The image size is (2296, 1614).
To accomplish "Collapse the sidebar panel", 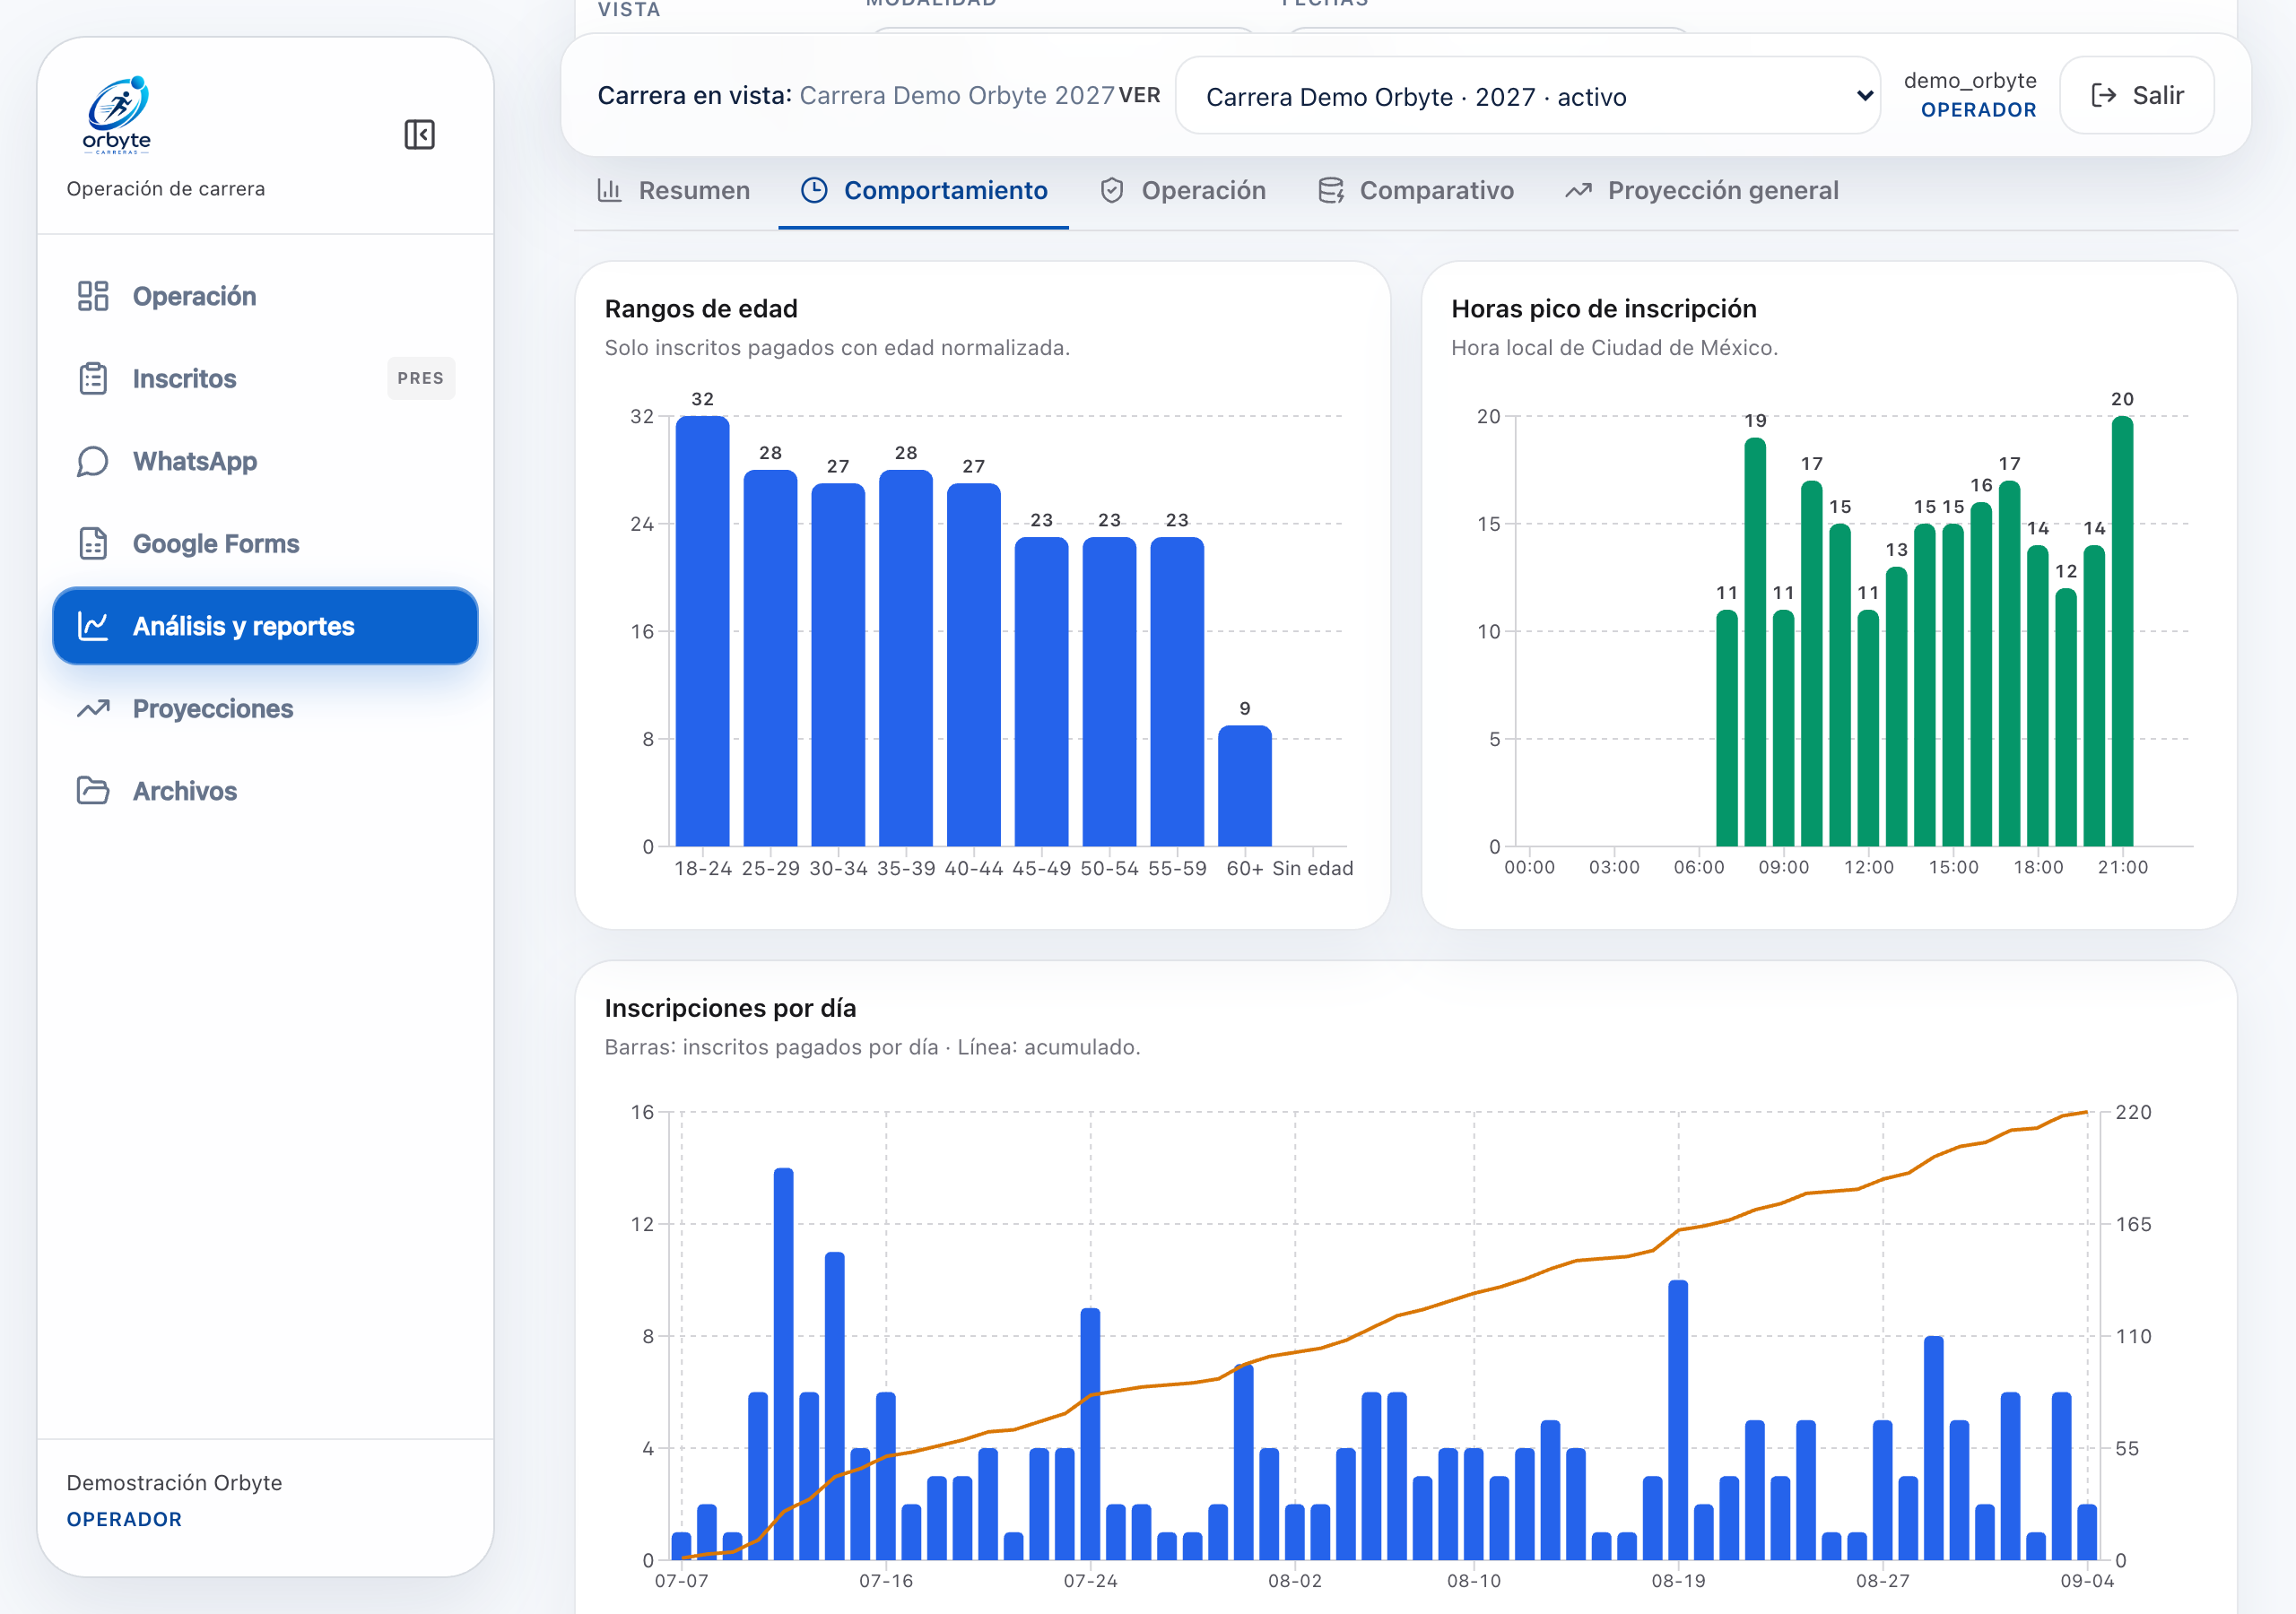I will pyautogui.click(x=419, y=134).
